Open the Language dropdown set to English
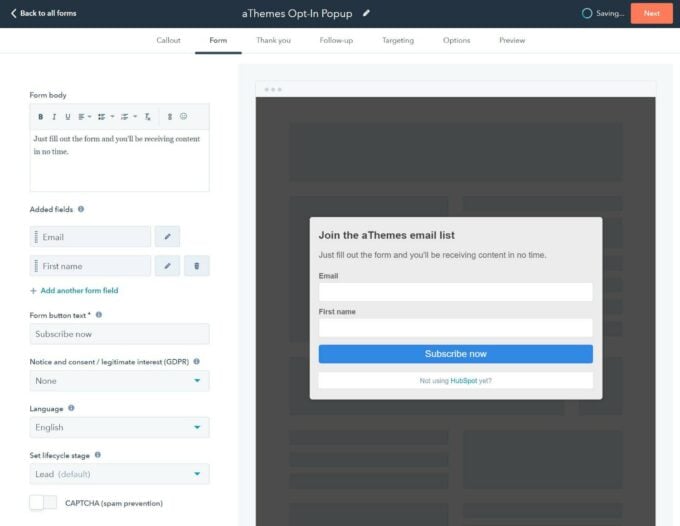The image size is (680, 526). click(x=119, y=427)
